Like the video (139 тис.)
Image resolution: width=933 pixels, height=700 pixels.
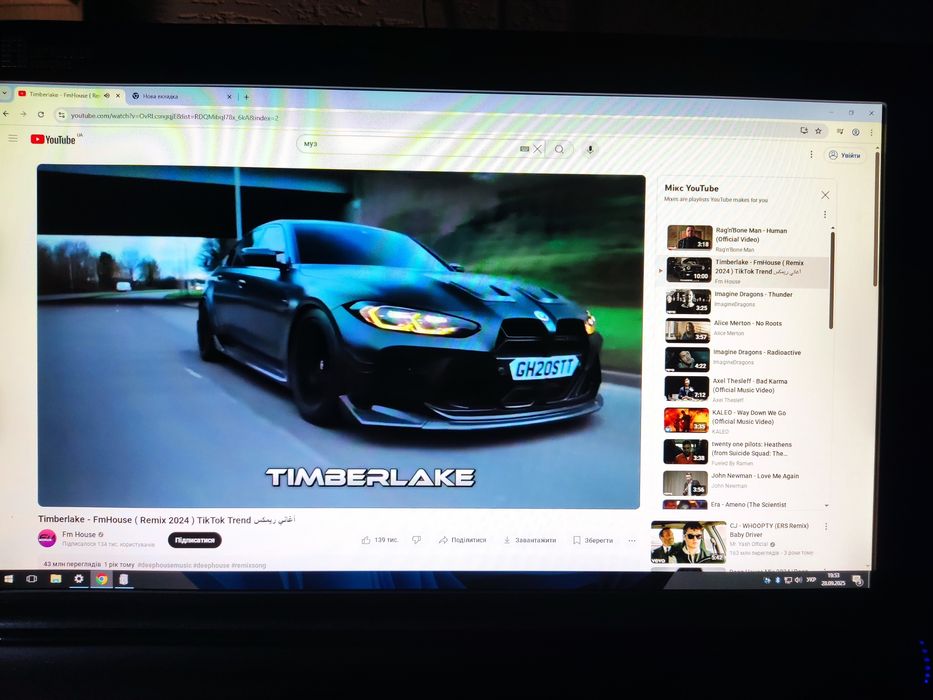[380, 540]
